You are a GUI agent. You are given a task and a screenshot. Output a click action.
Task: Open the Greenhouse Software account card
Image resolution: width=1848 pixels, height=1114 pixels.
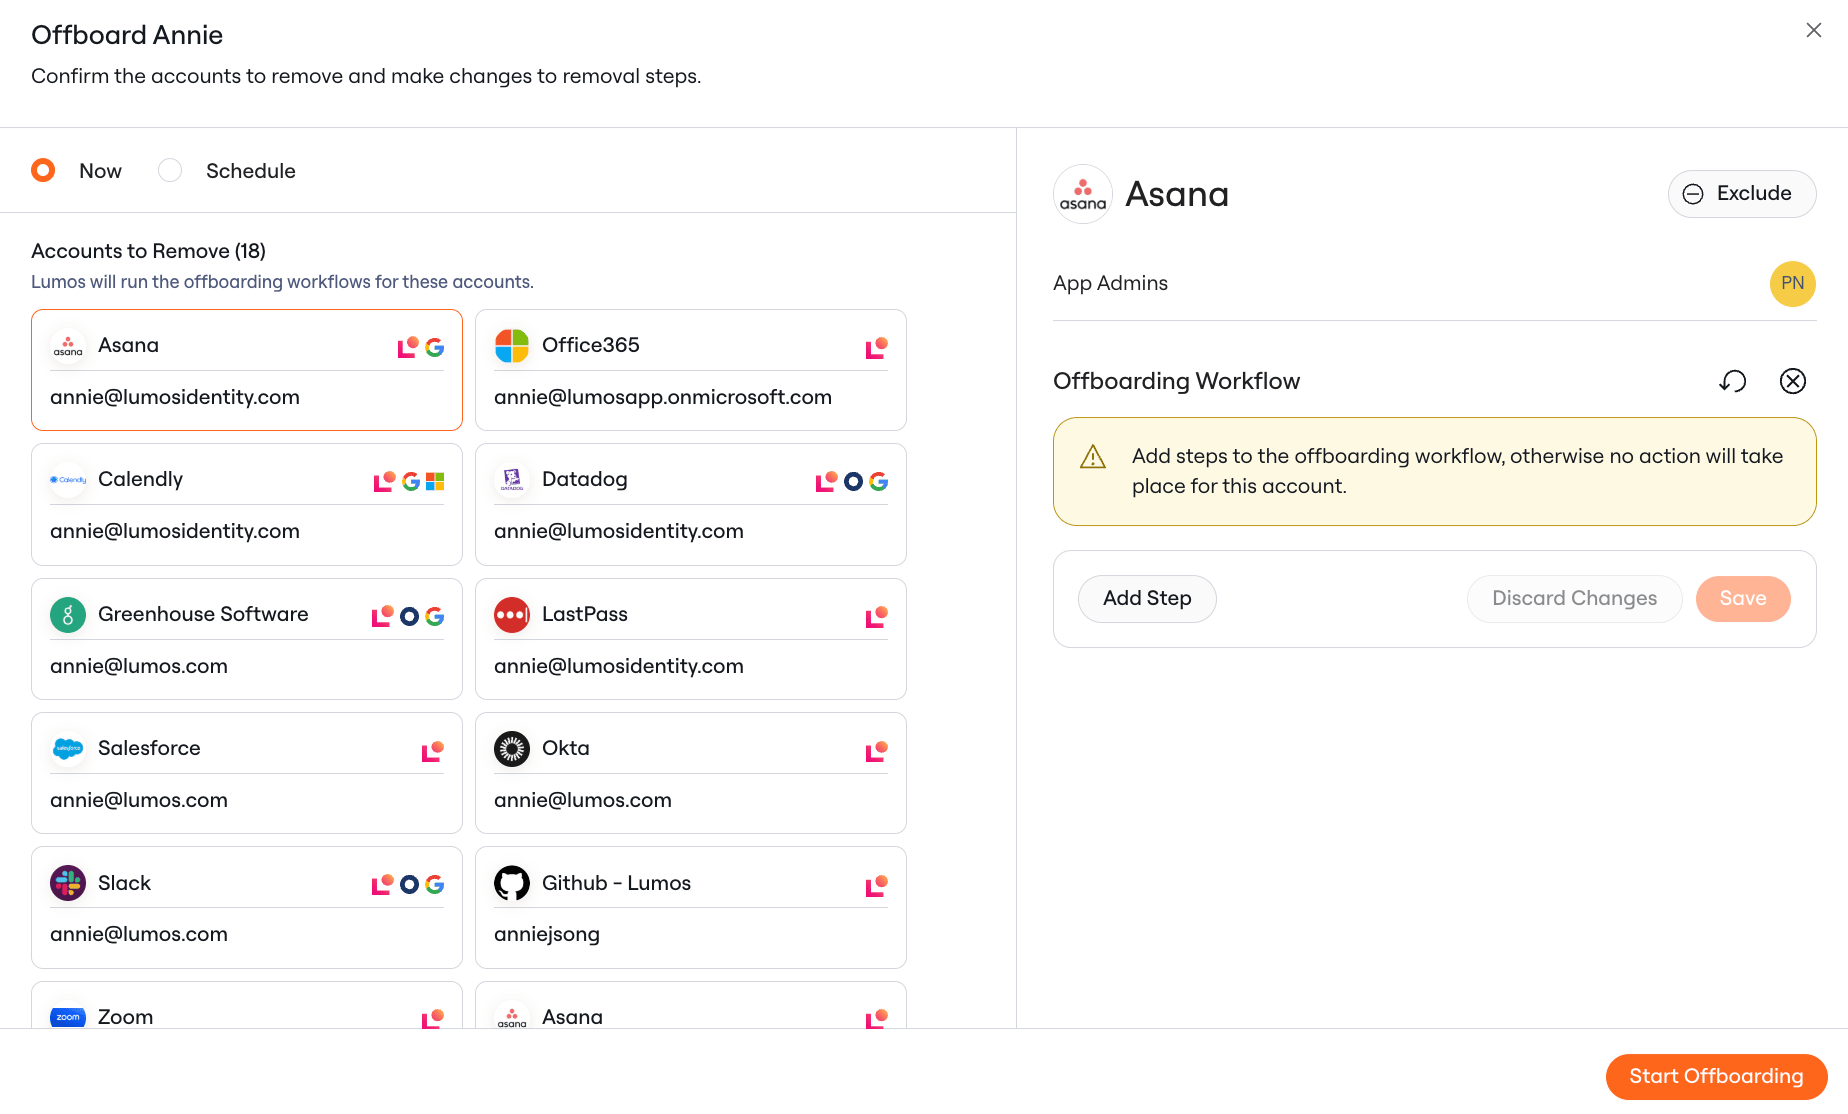pyautogui.click(x=247, y=639)
